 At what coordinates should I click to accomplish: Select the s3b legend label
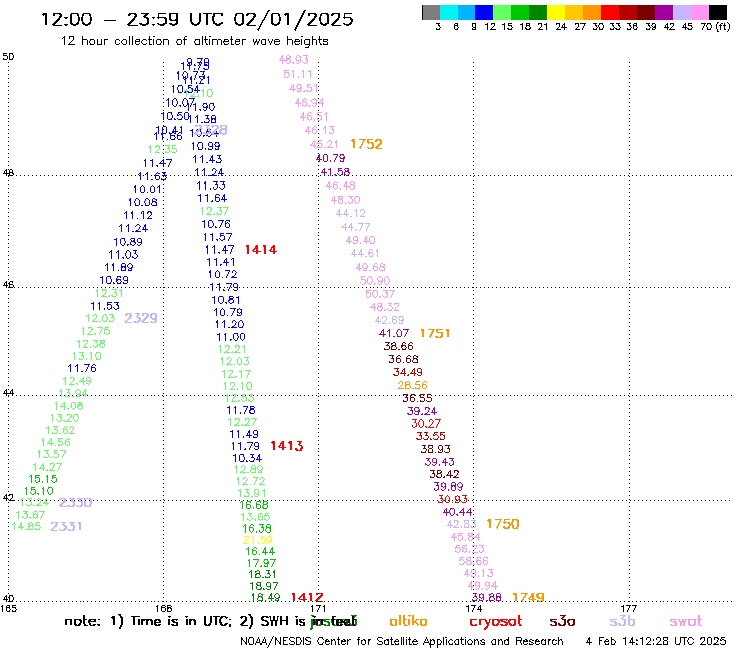coord(622,621)
